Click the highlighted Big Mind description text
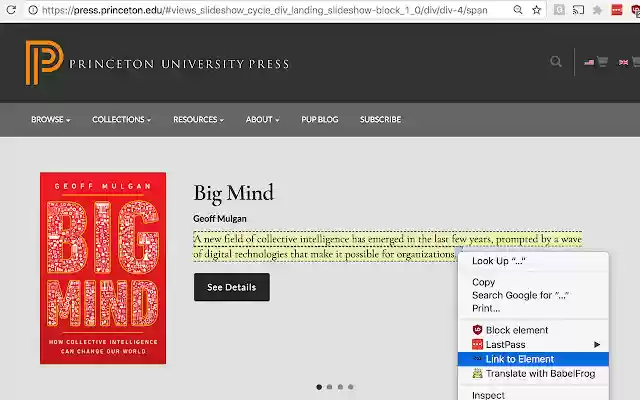The height and width of the screenshot is (400, 640). coord(387,246)
